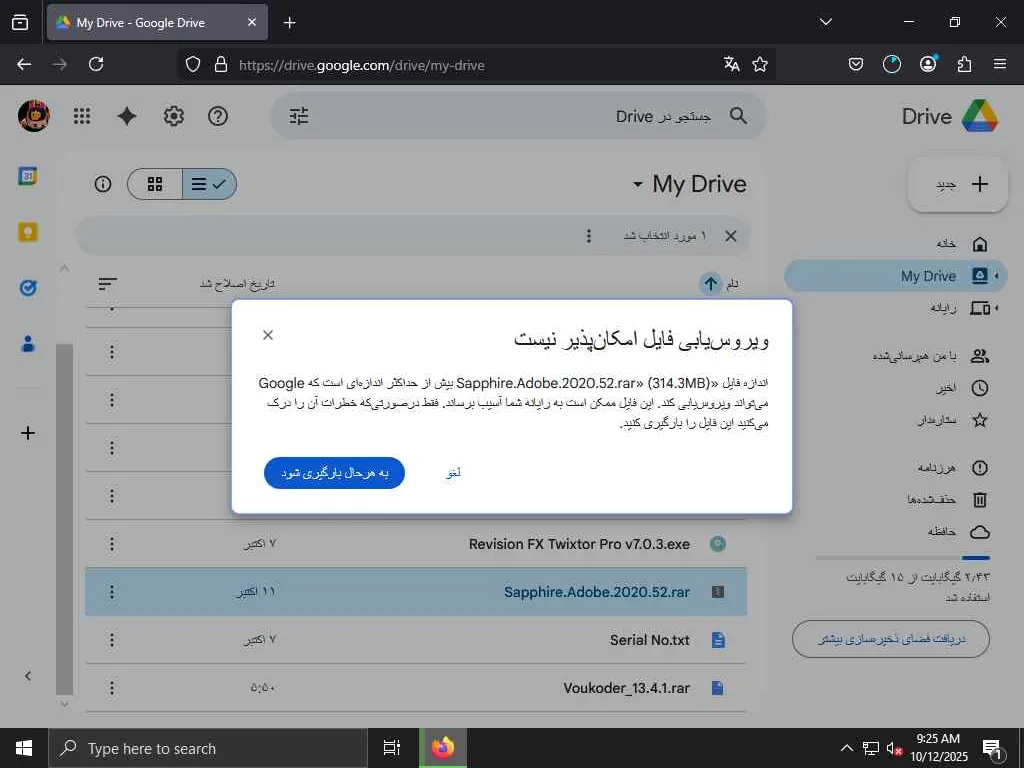This screenshot has height=768, width=1024.
Task: Open Firefox extensions puzzle icon
Action: click(964, 64)
